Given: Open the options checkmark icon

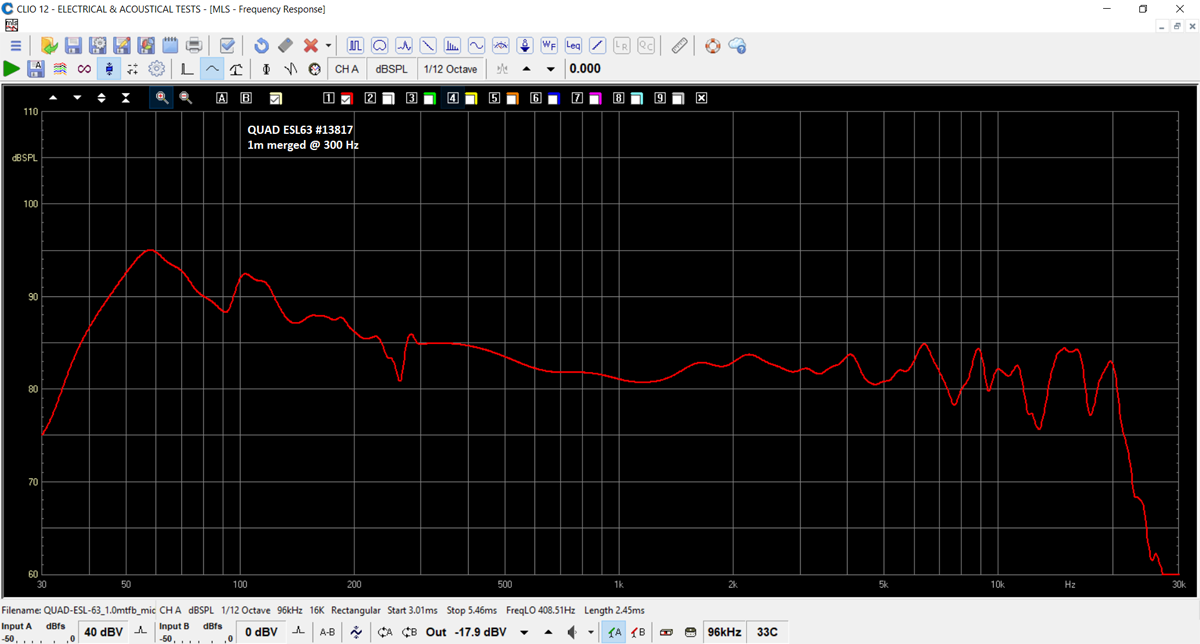Looking at the screenshot, I should click(x=227, y=46).
